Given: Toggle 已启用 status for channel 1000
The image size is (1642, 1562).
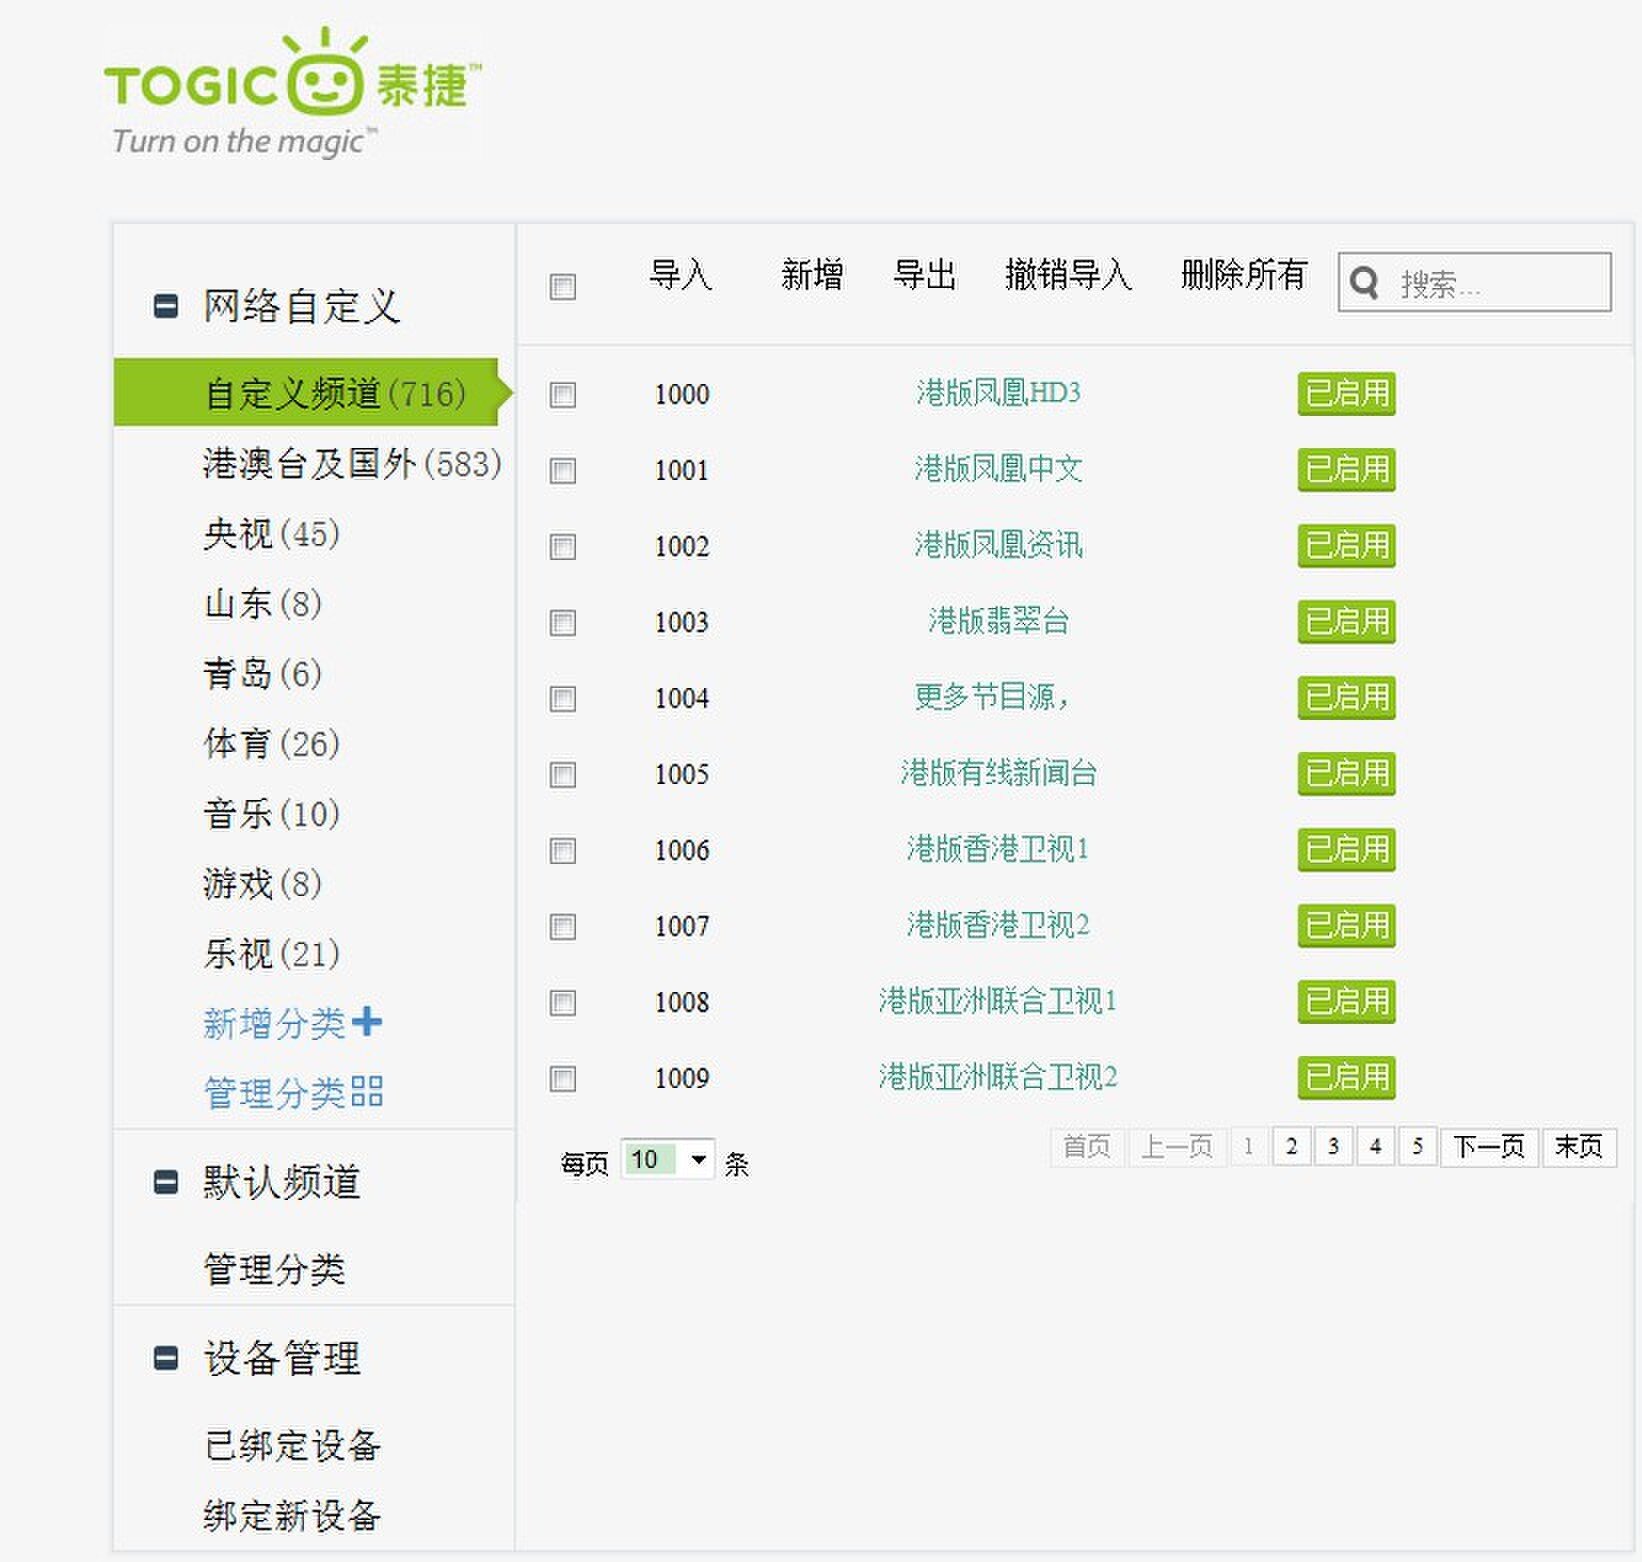Looking at the screenshot, I should (x=1346, y=393).
